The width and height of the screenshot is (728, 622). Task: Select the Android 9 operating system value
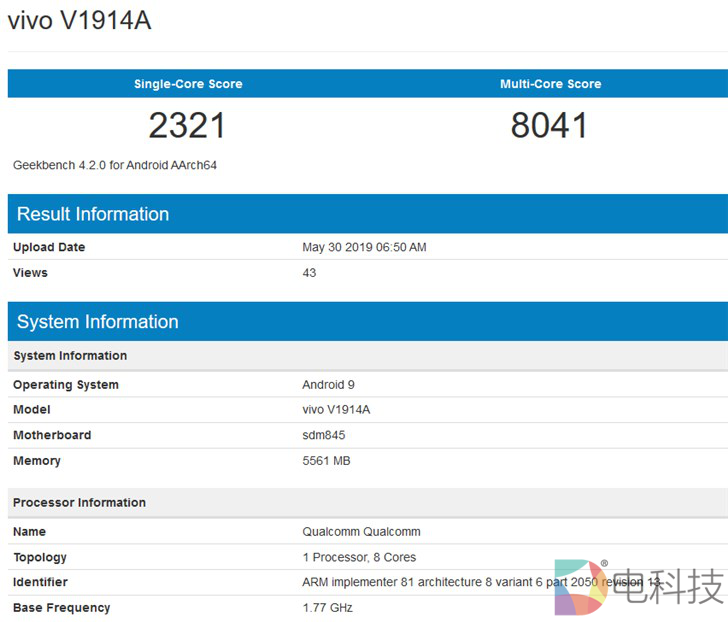[x=328, y=385]
